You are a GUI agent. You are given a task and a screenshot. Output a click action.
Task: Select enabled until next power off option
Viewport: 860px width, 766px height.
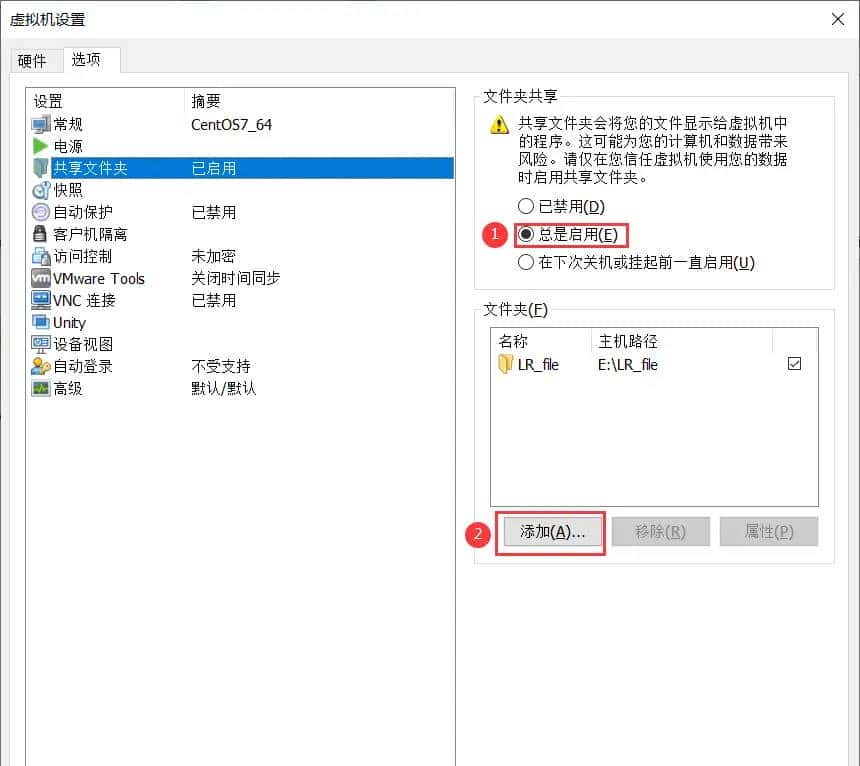[525, 263]
